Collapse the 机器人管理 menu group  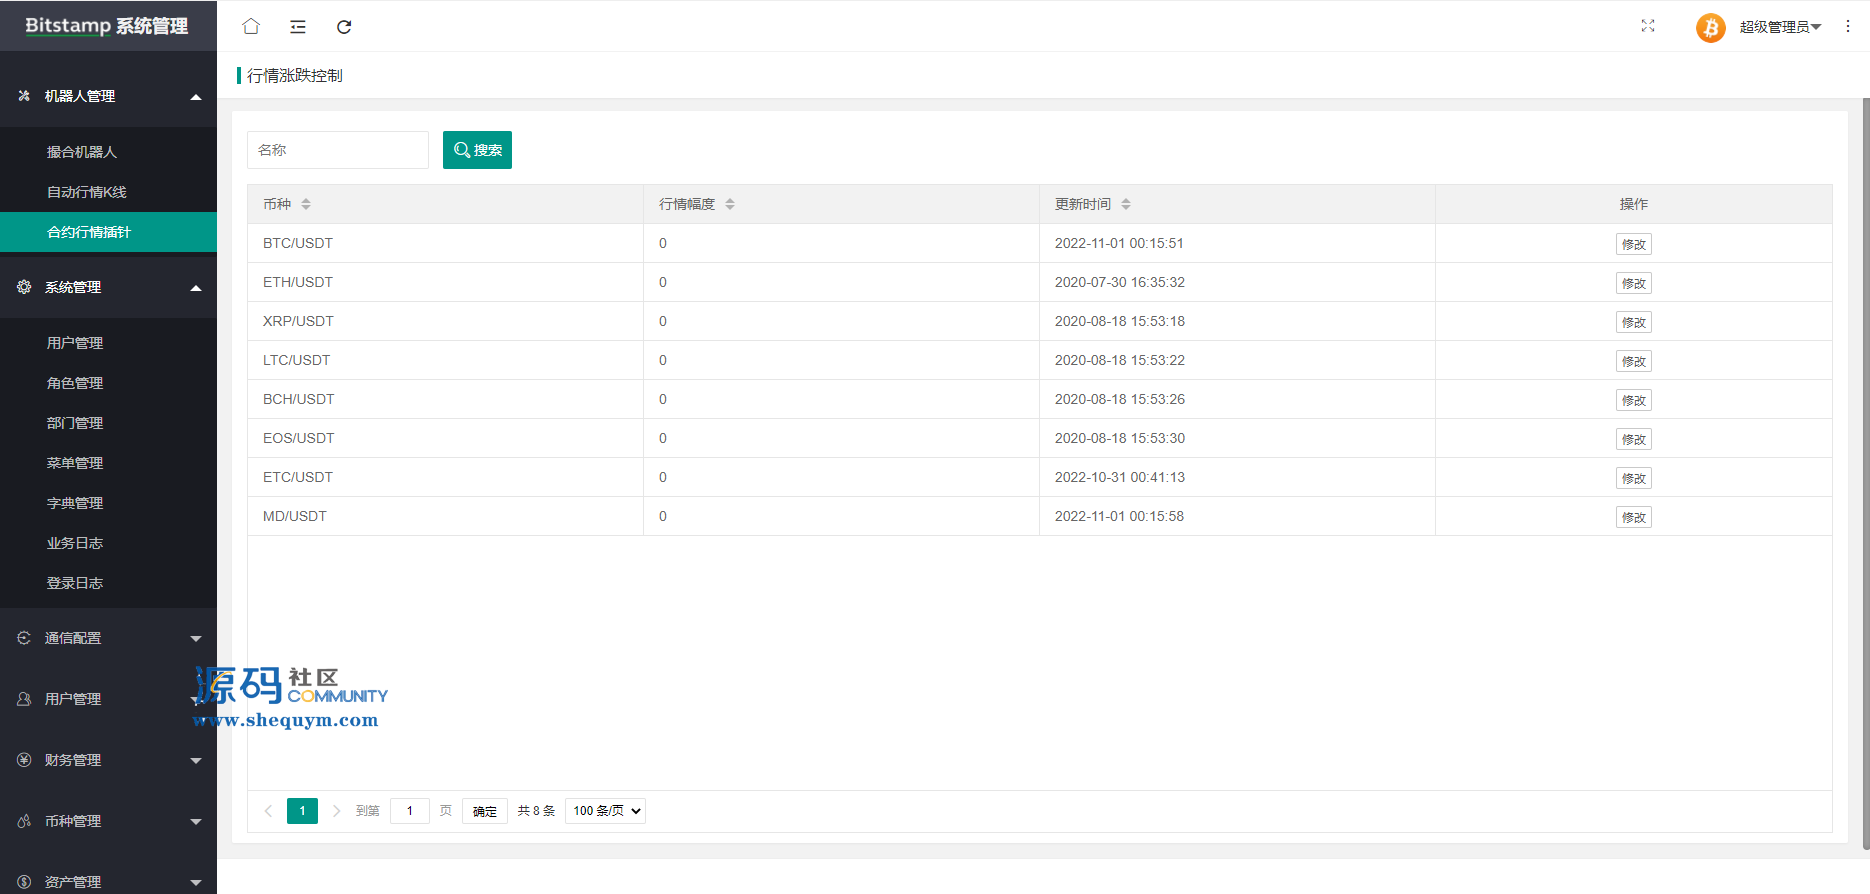click(108, 96)
